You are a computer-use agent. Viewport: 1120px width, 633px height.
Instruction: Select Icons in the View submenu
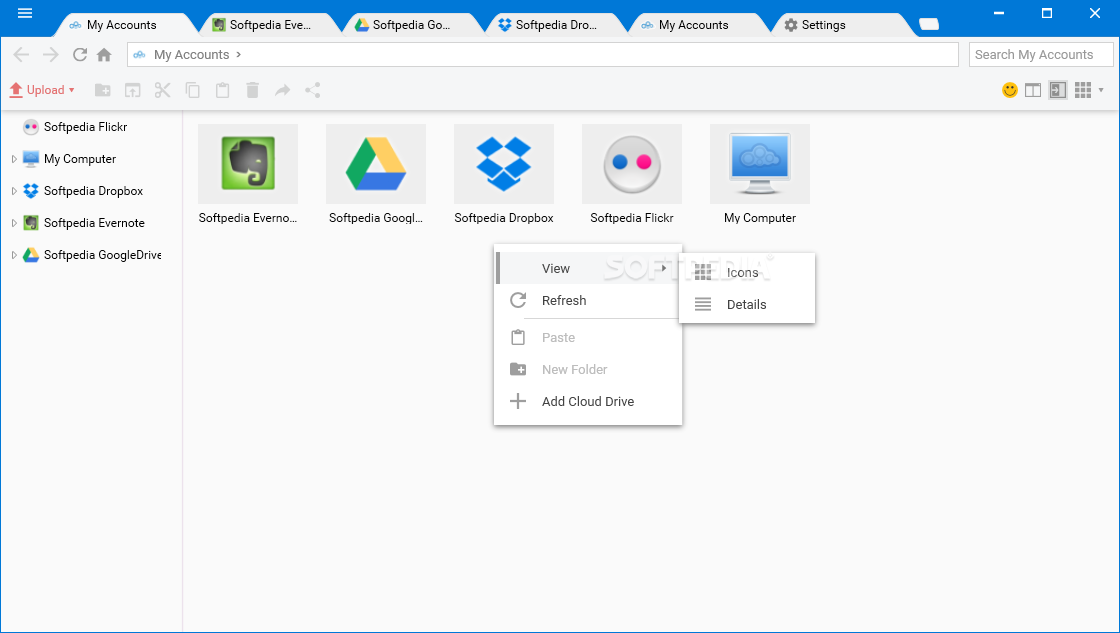click(x=746, y=272)
